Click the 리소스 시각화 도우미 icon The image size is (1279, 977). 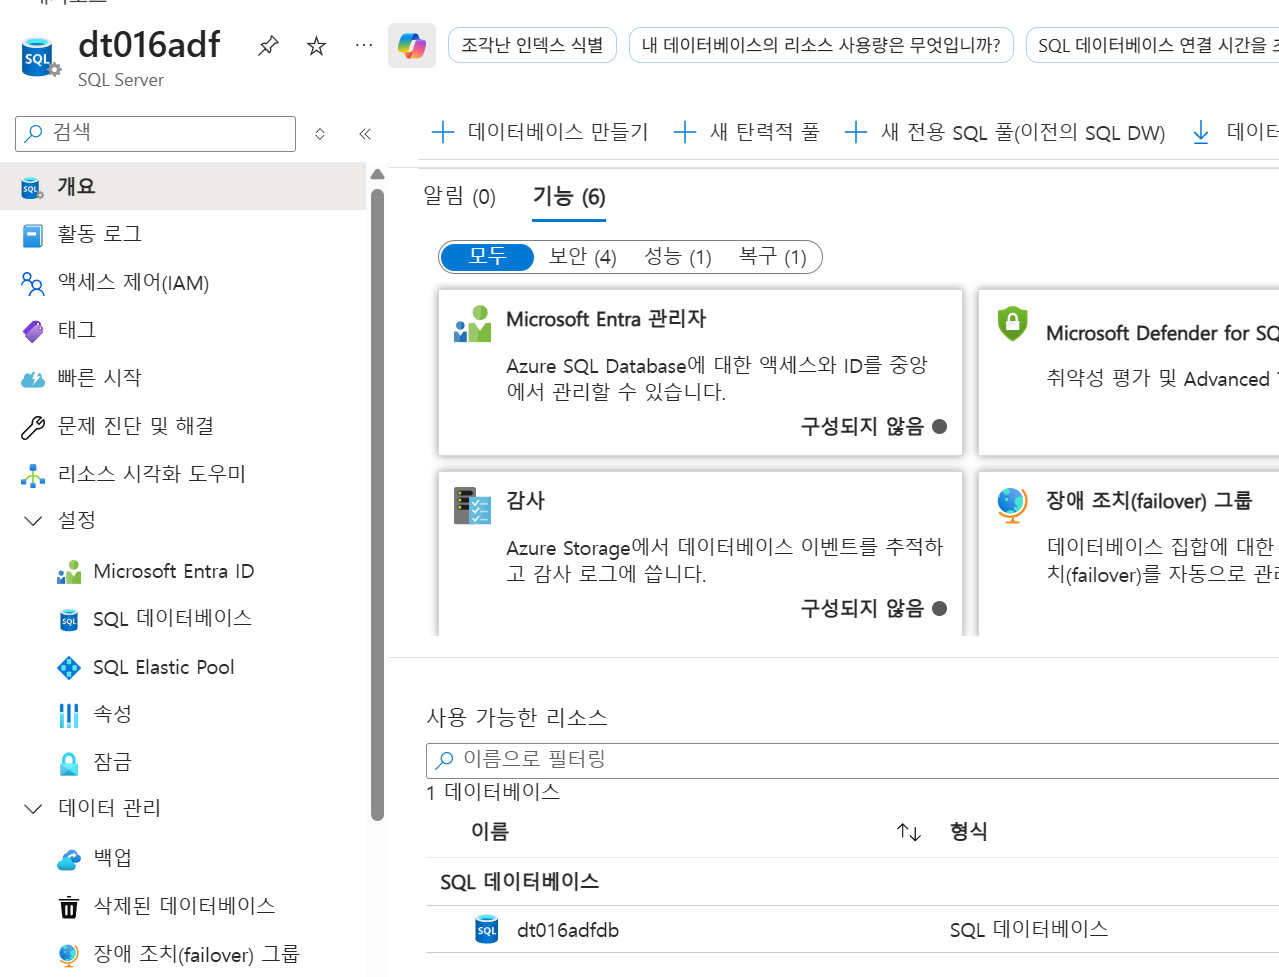(33, 475)
